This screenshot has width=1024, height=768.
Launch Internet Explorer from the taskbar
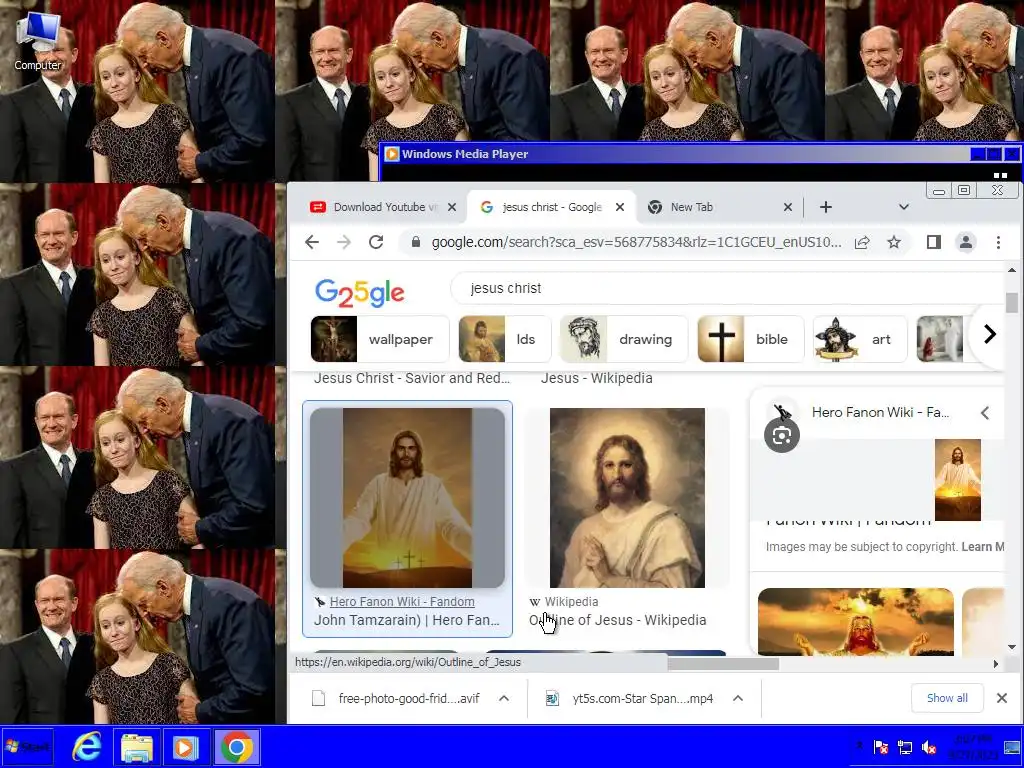point(87,746)
